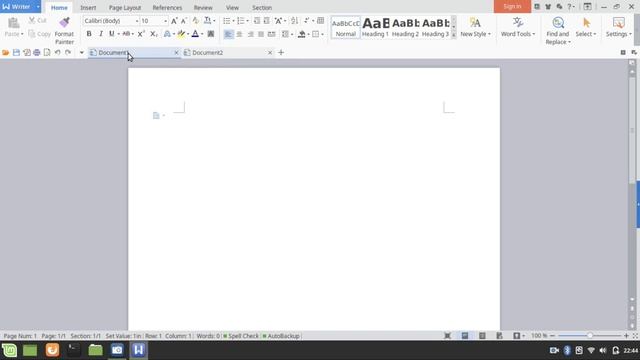Screen dimensions: 640x360
Task: Decrease font size with Shrink Font icon
Action: point(184,21)
